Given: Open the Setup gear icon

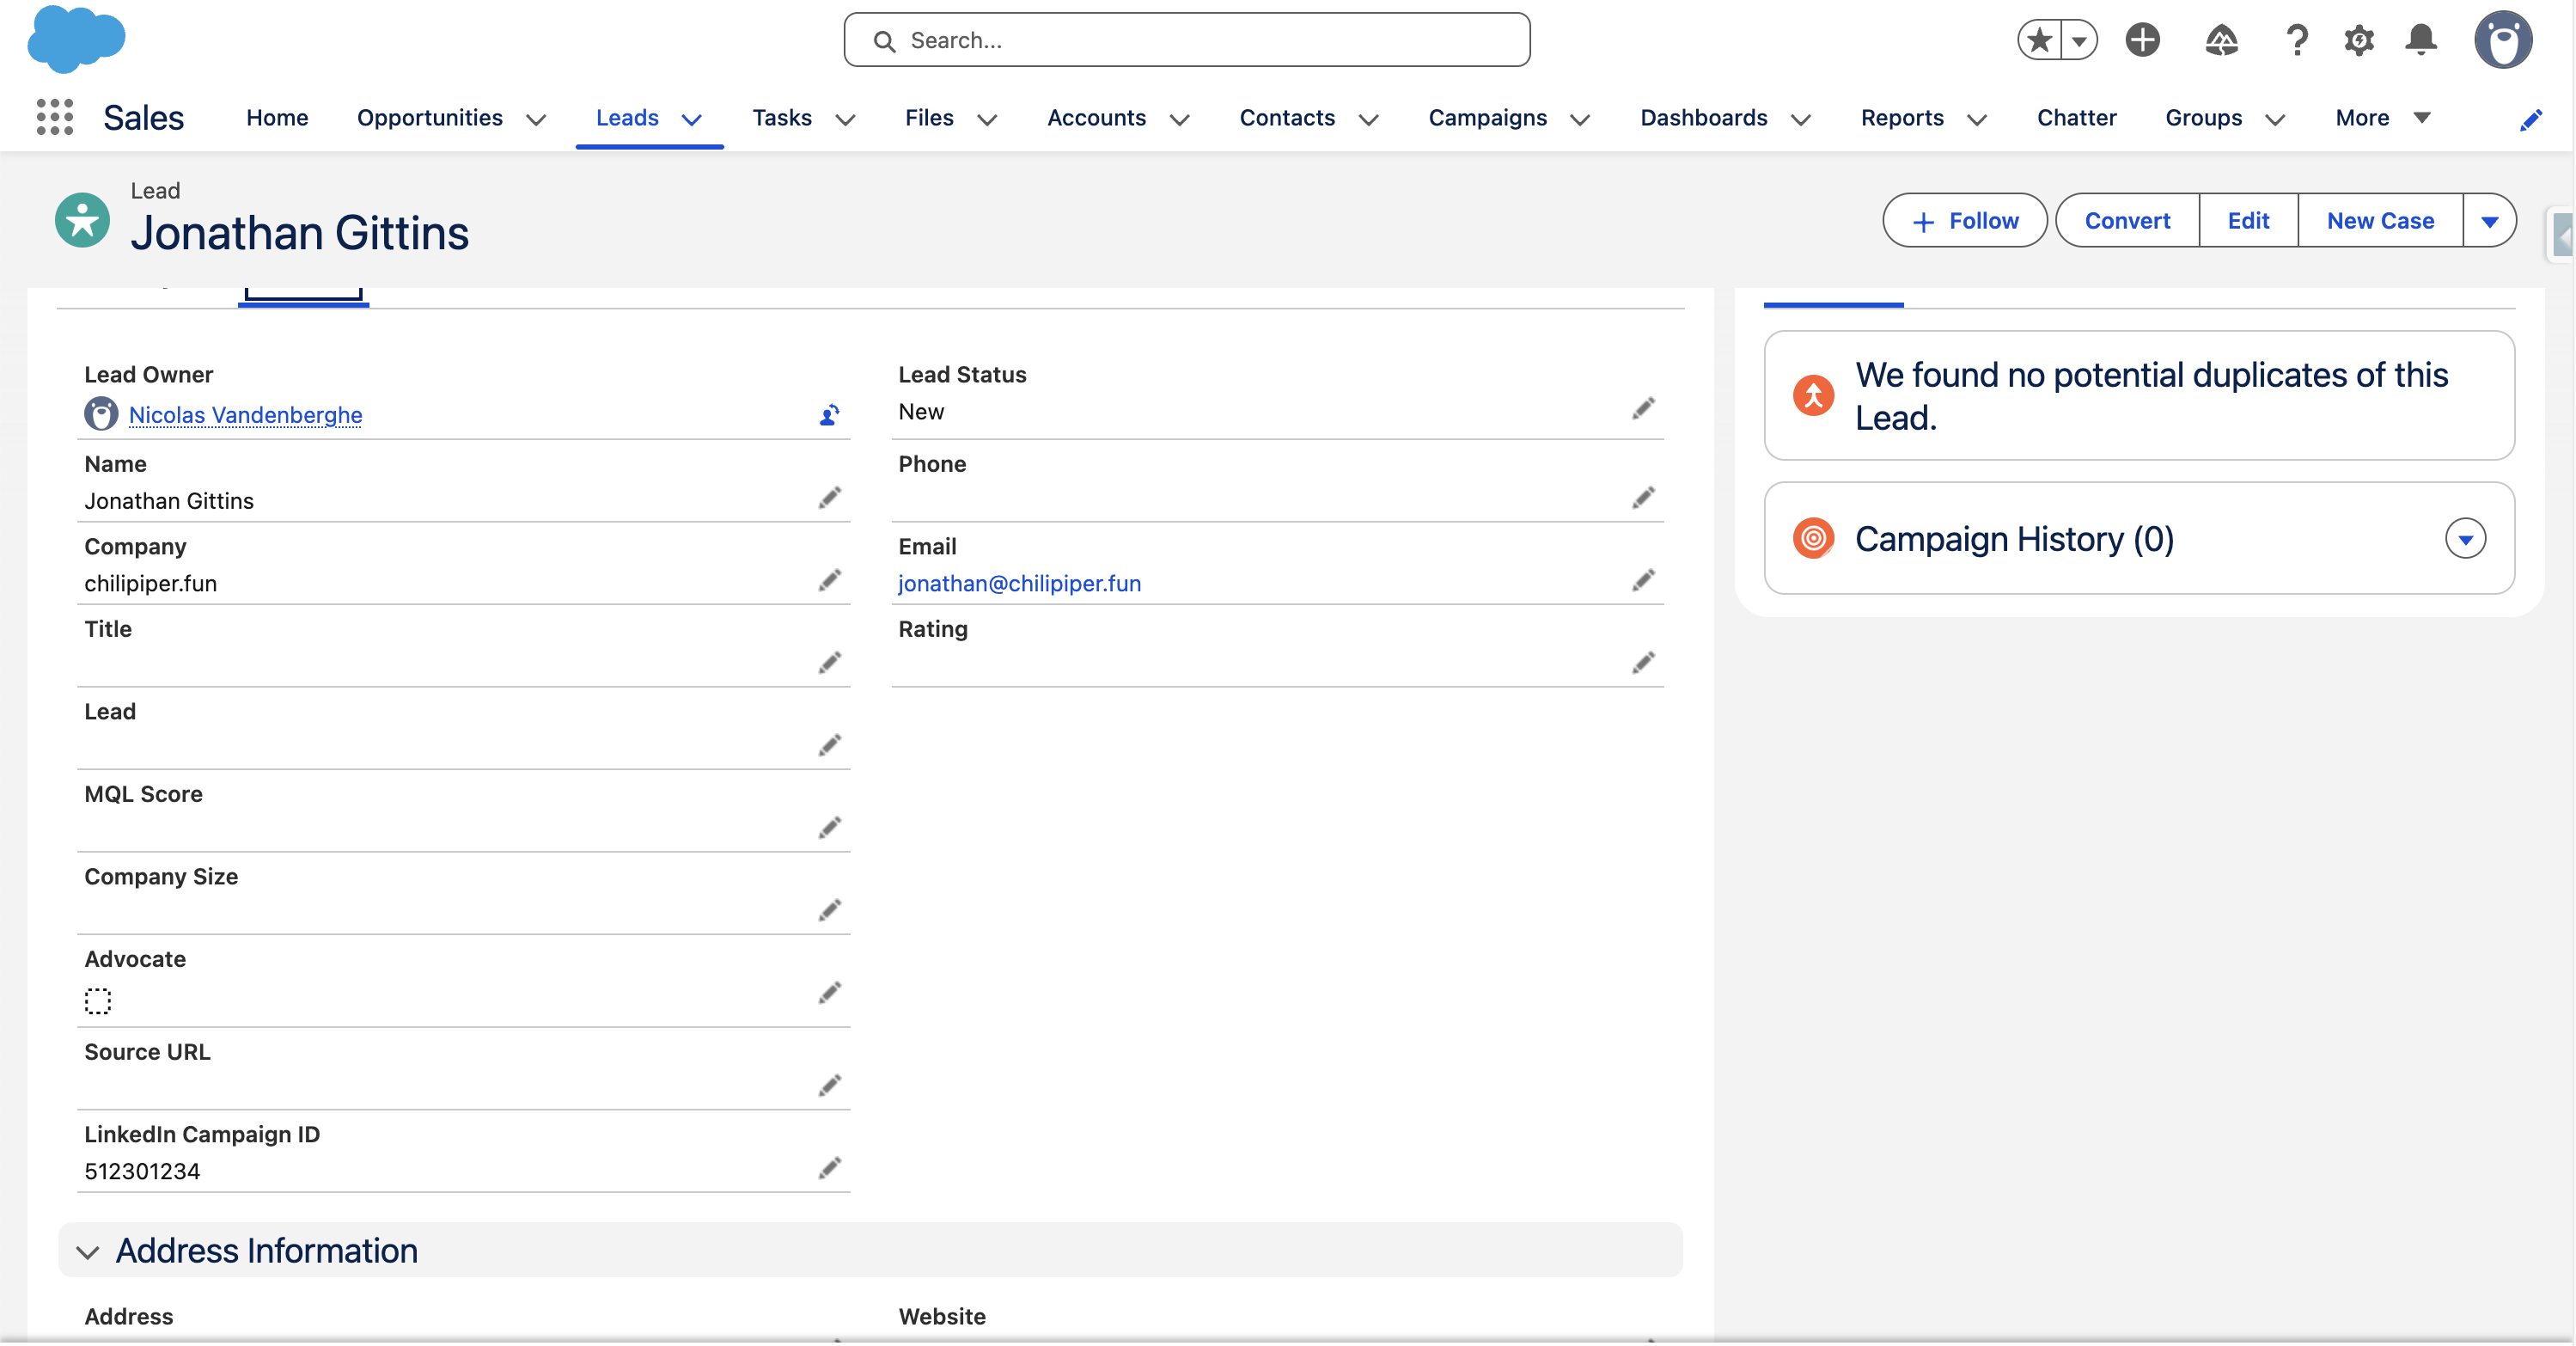Looking at the screenshot, I should (2358, 40).
